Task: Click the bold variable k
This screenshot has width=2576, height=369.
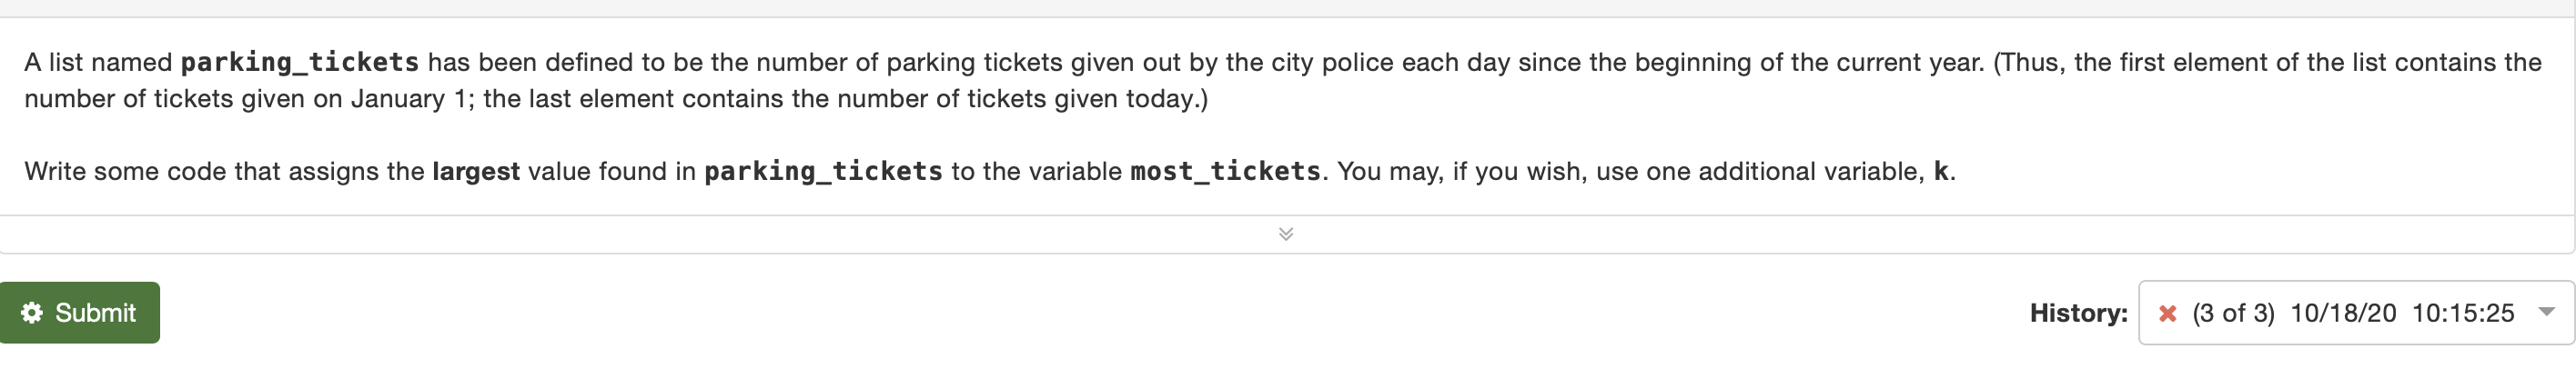Action: [1940, 171]
